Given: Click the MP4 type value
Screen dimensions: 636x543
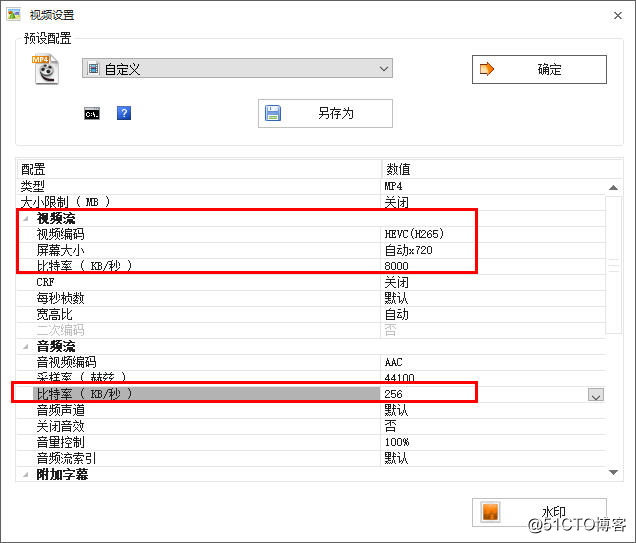Looking at the screenshot, I should click(x=393, y=186).
